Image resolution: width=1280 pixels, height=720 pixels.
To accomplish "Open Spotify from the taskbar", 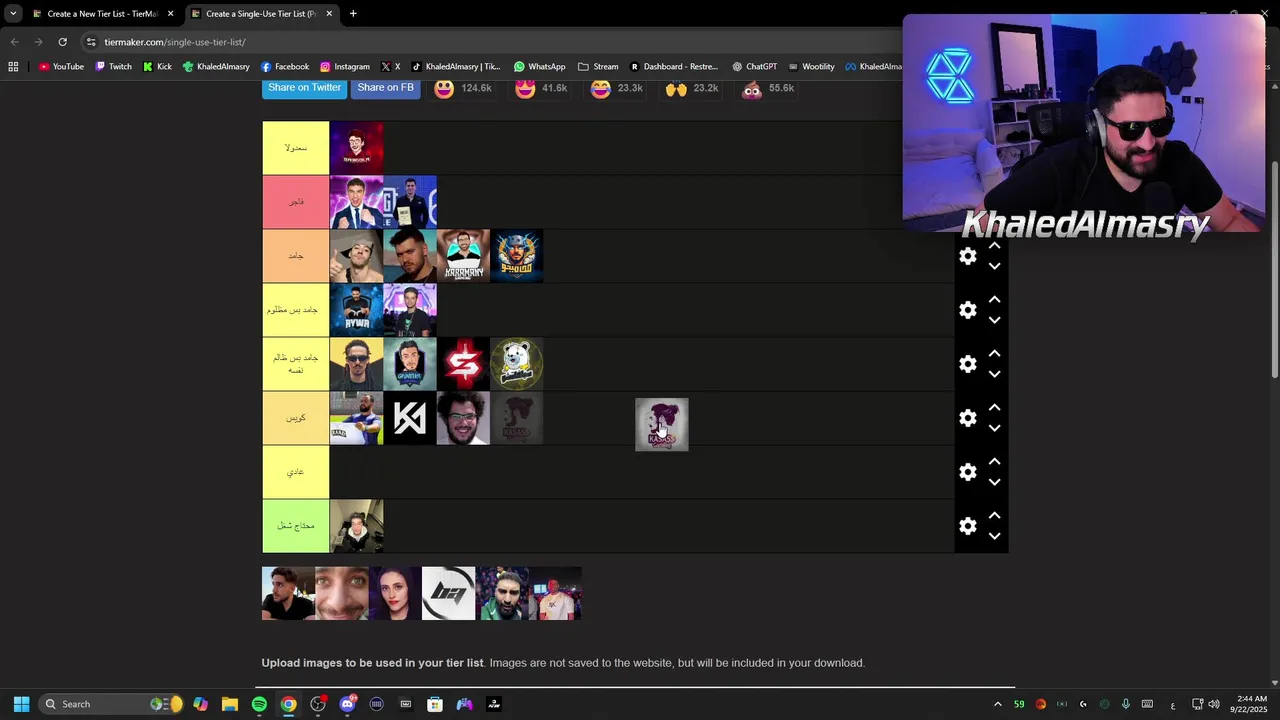I will pyautogui.click(x=259, y=704).
